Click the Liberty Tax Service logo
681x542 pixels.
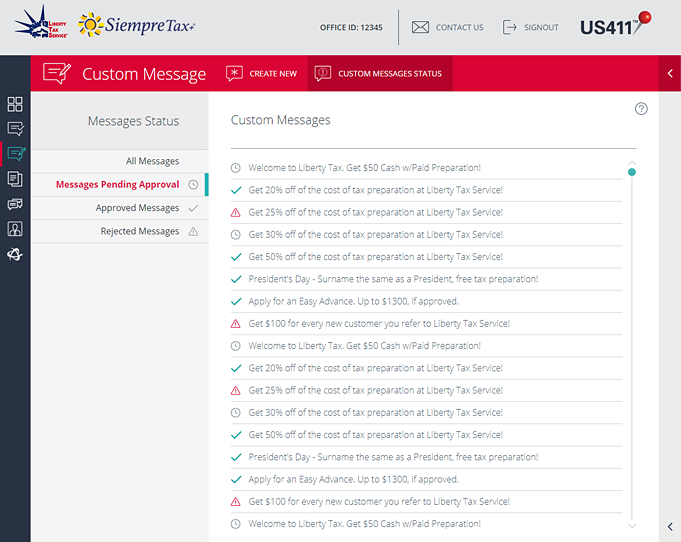pyautogui.click(x=40, y=23)
